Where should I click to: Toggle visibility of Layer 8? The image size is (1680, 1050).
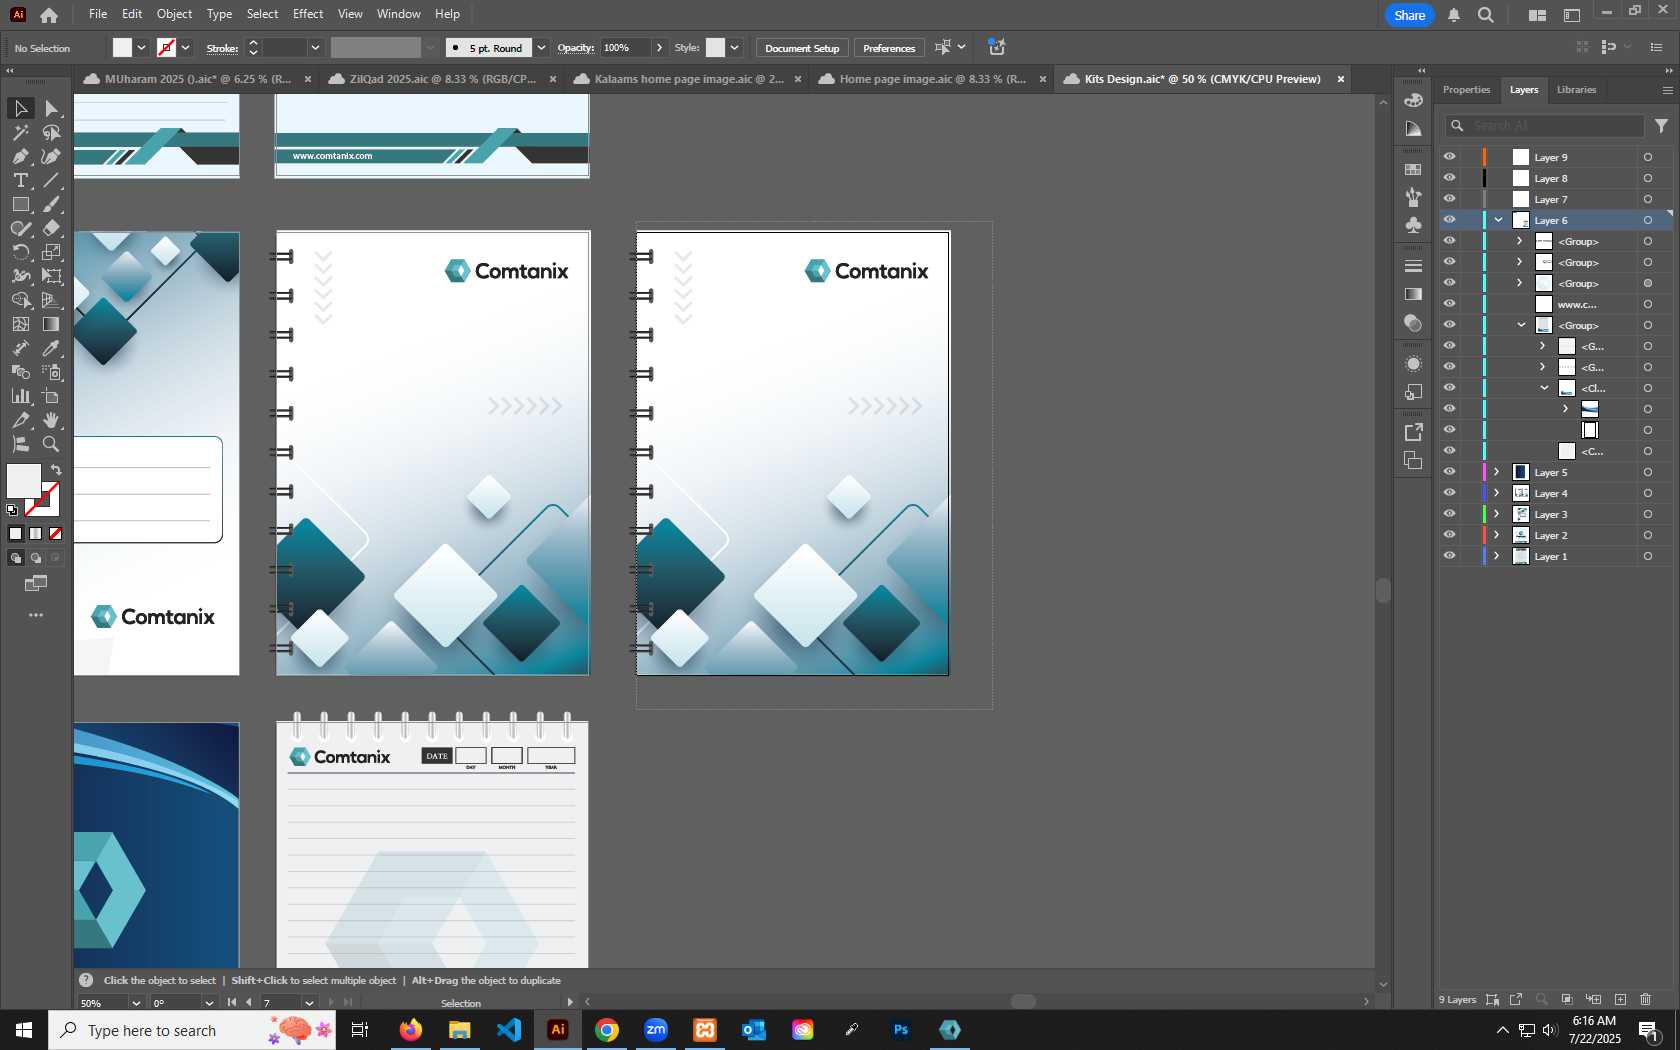pyautogui.click(x=1449, y=178)
